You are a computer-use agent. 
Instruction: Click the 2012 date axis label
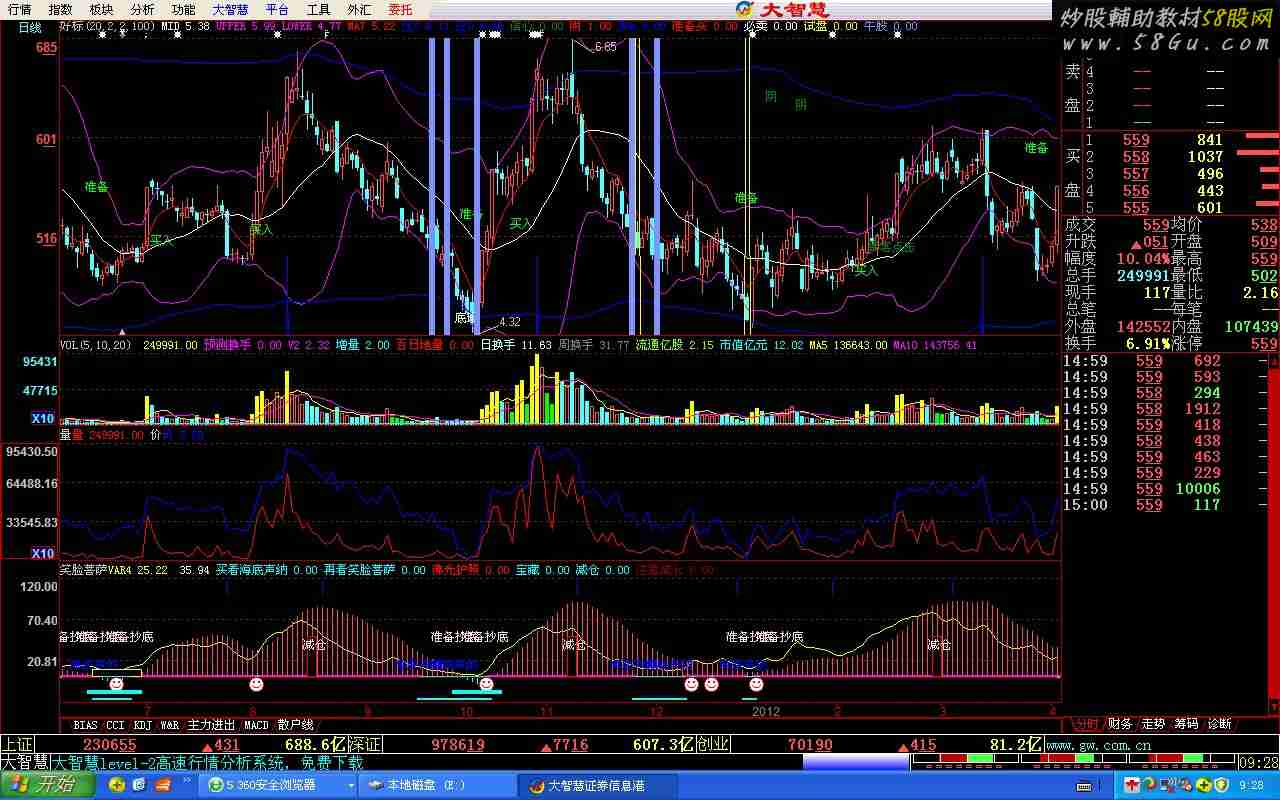(766, 712)
